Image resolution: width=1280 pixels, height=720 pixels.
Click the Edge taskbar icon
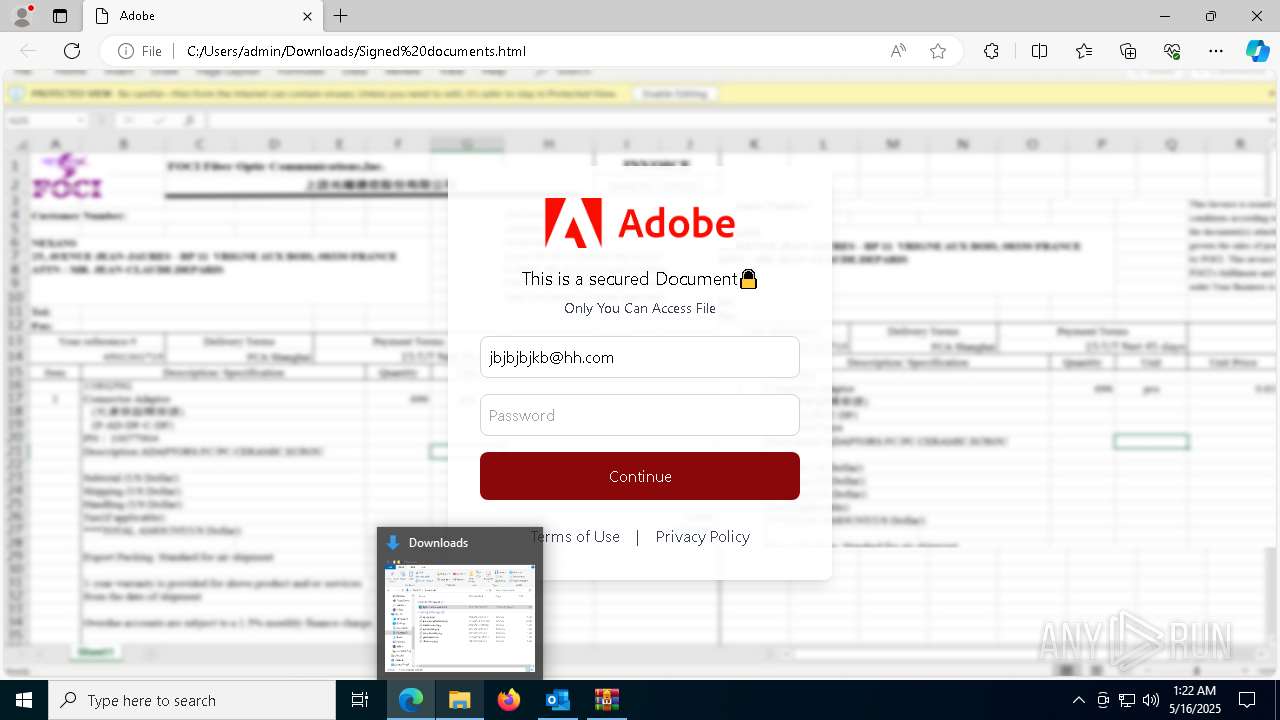point(411,700)
